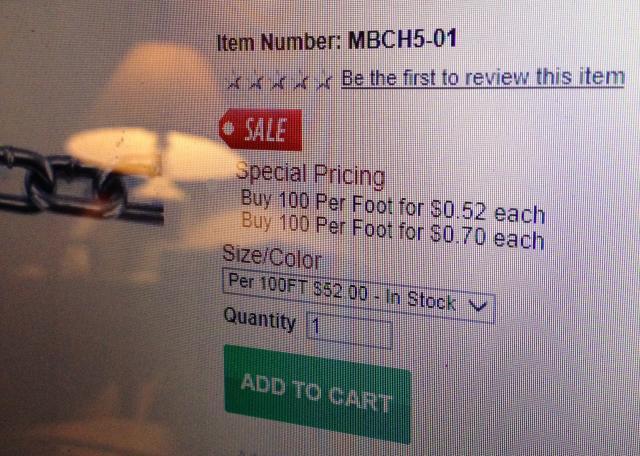The width and height of the screenshot is (640, 456).
Task: Open the Size/Color dropdown
Action: coord(358,295)
